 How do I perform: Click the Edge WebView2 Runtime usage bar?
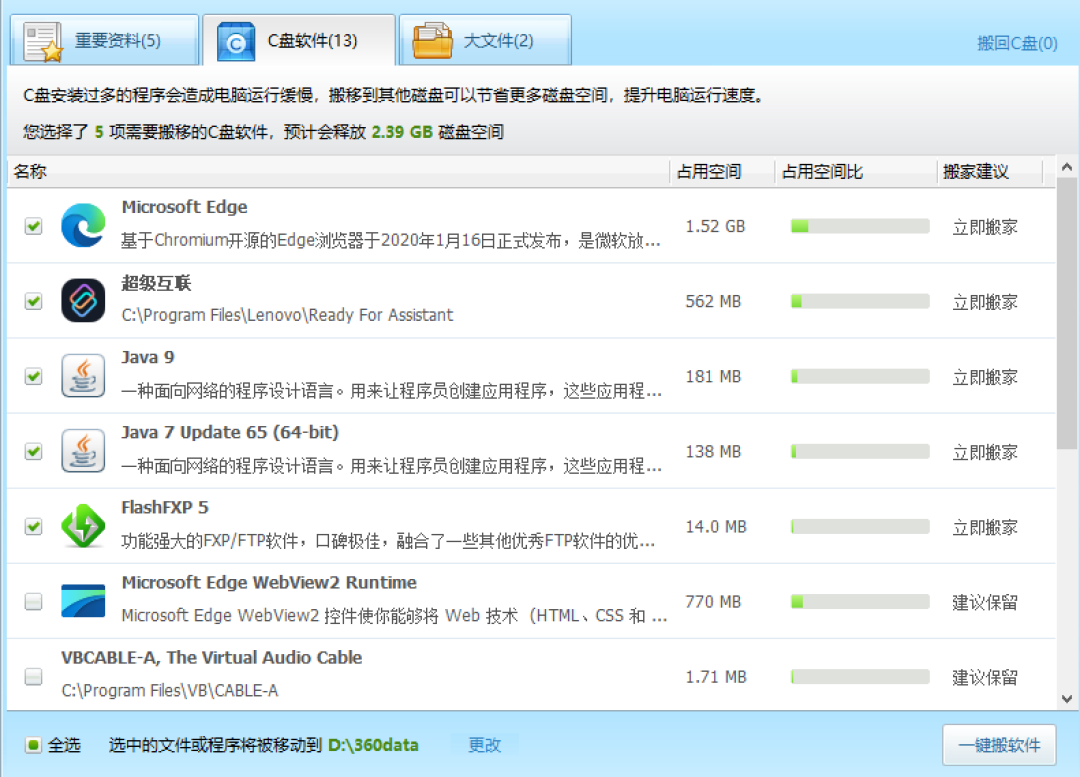(860, 601)
